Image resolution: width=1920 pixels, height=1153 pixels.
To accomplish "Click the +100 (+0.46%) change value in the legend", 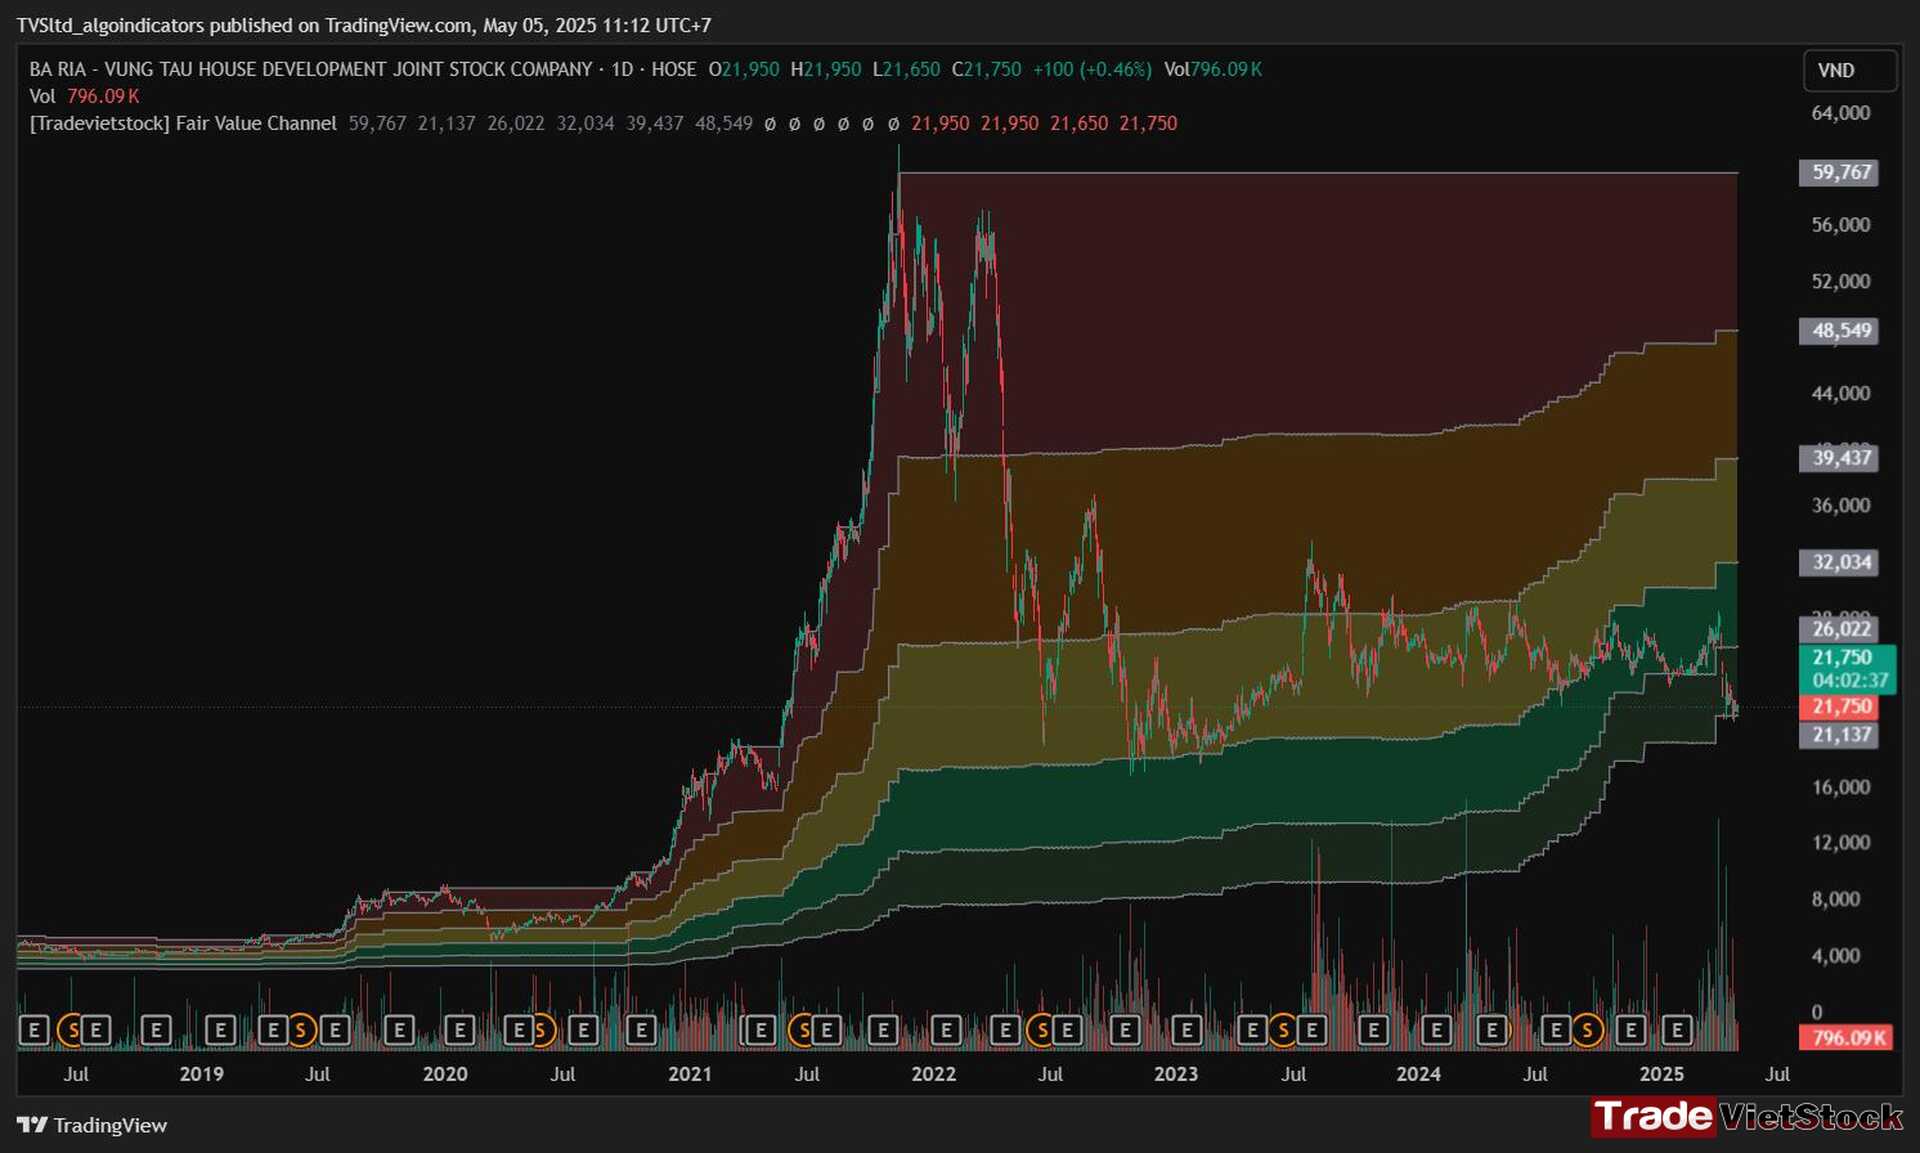I will coord(1092,69).
